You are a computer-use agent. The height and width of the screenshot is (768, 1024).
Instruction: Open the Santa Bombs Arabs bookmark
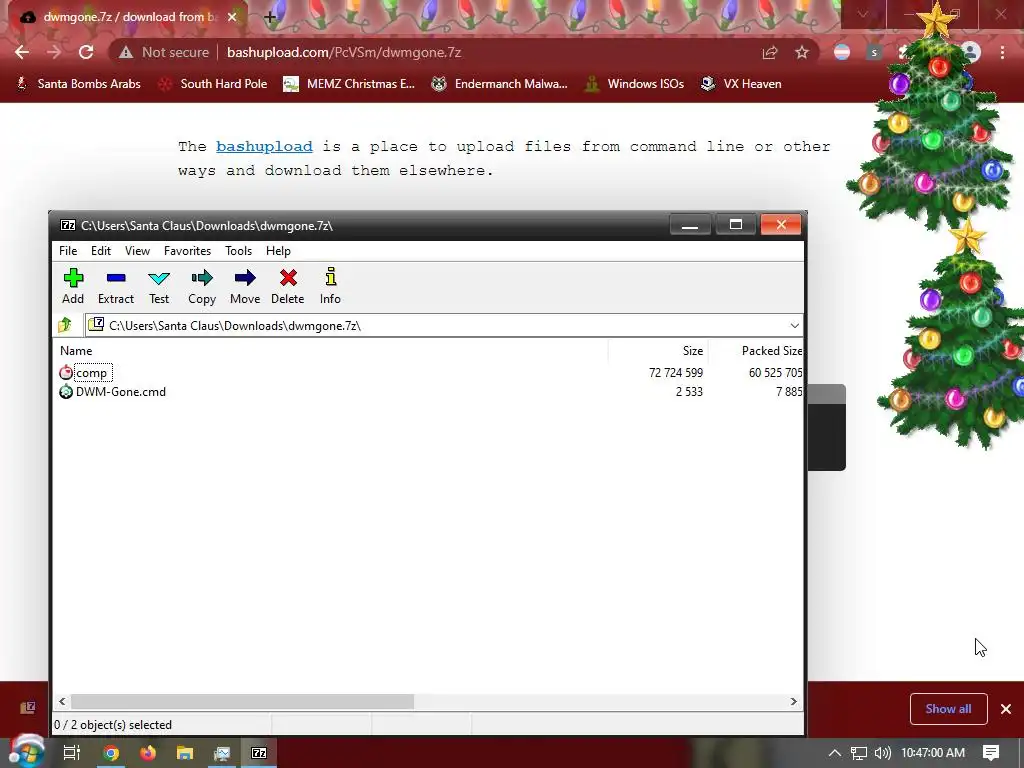click(78, 84)
